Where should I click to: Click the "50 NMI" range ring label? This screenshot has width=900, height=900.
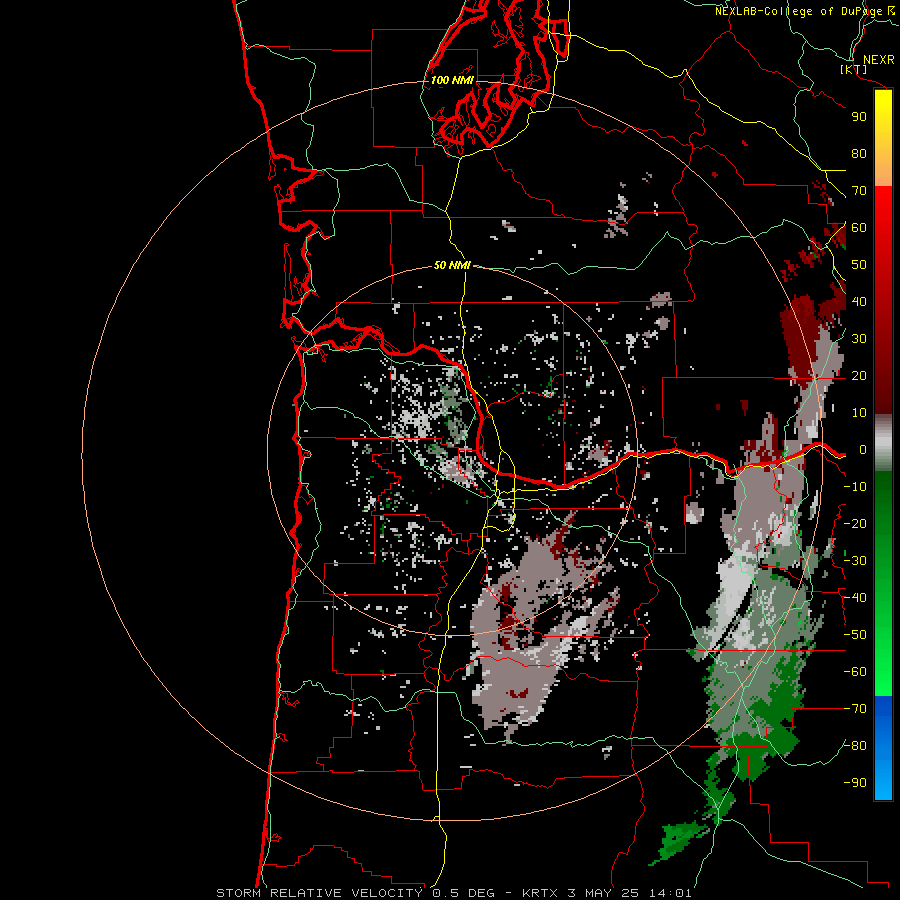(452, 265)
